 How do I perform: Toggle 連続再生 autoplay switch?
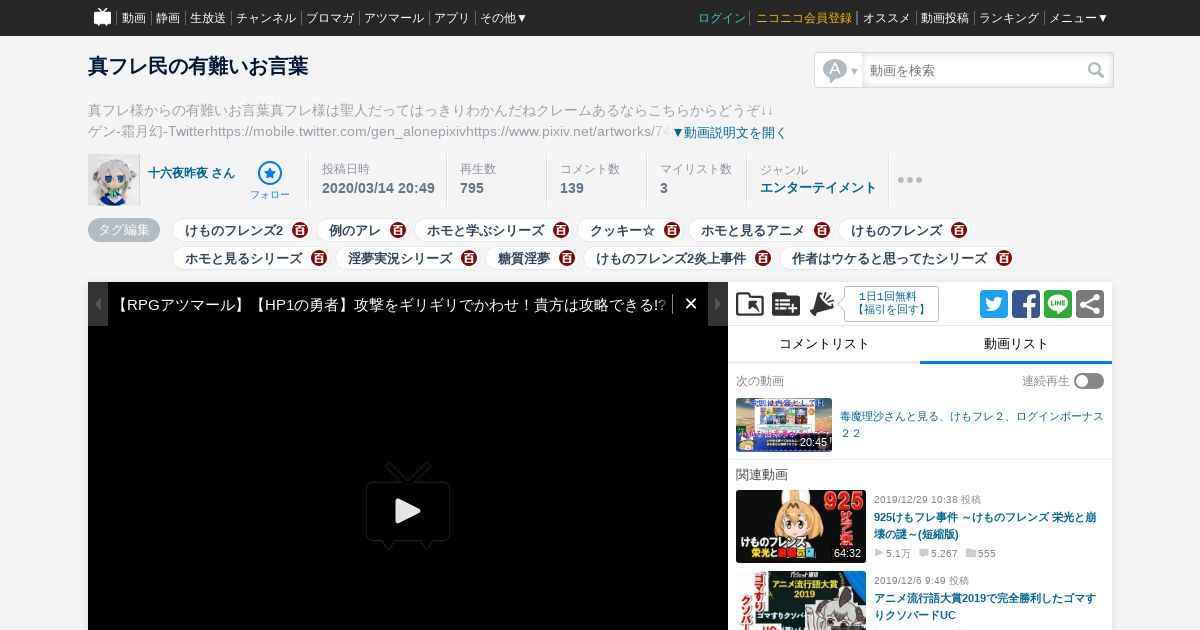[1089, 381]
